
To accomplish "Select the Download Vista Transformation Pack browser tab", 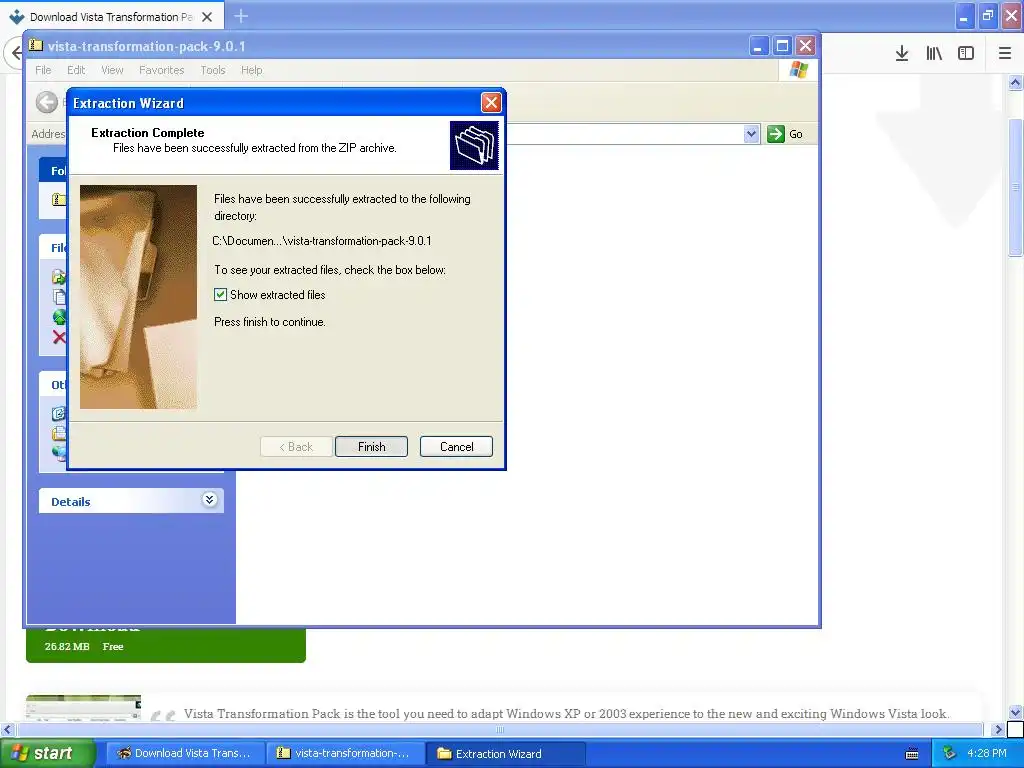I will click(x=112, y=16).
